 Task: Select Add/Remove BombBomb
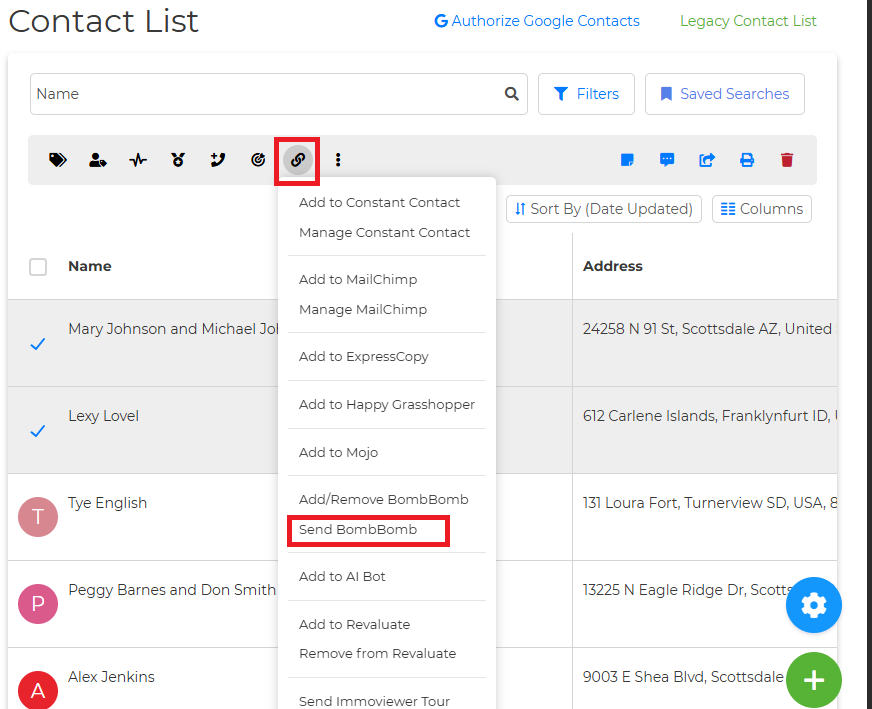tap(383, 499)
